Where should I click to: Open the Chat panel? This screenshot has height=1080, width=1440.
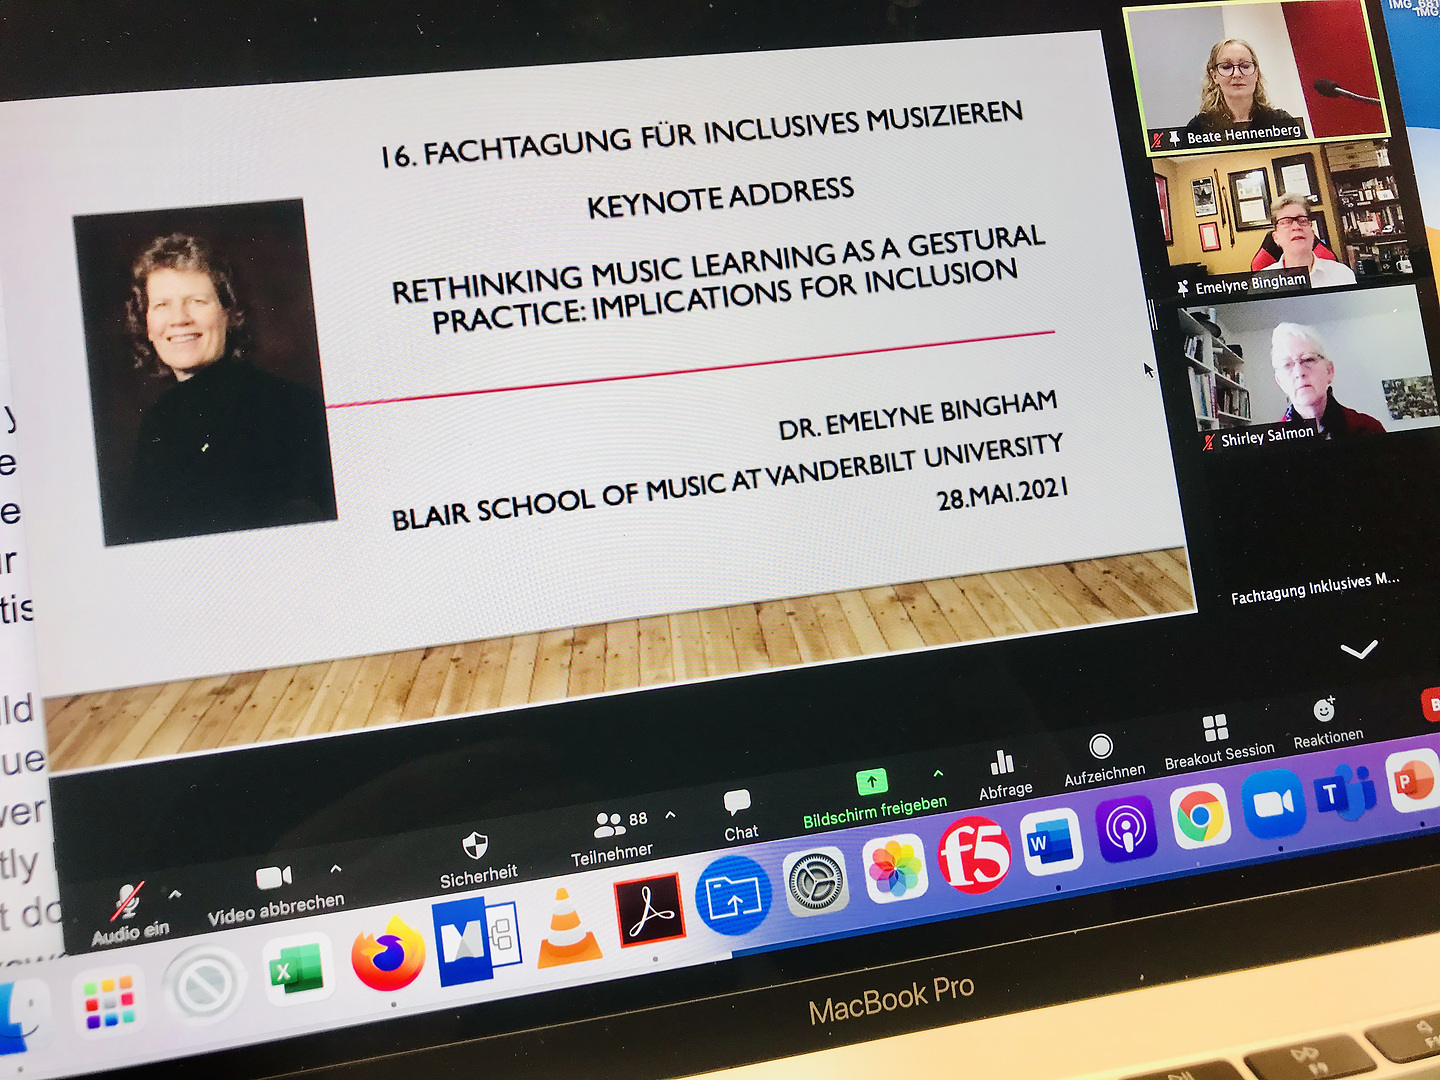coord(737,803)
